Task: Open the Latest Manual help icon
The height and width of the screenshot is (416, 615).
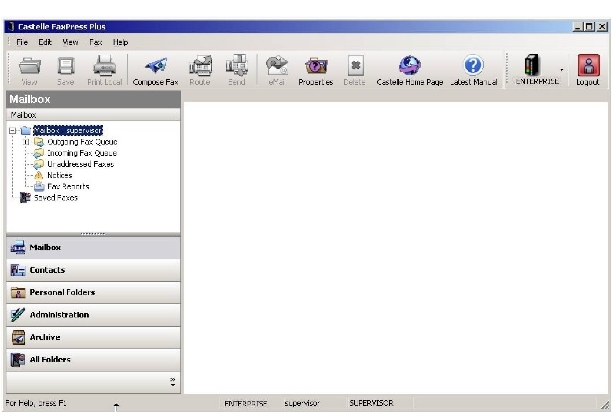Action: [473, 65]
